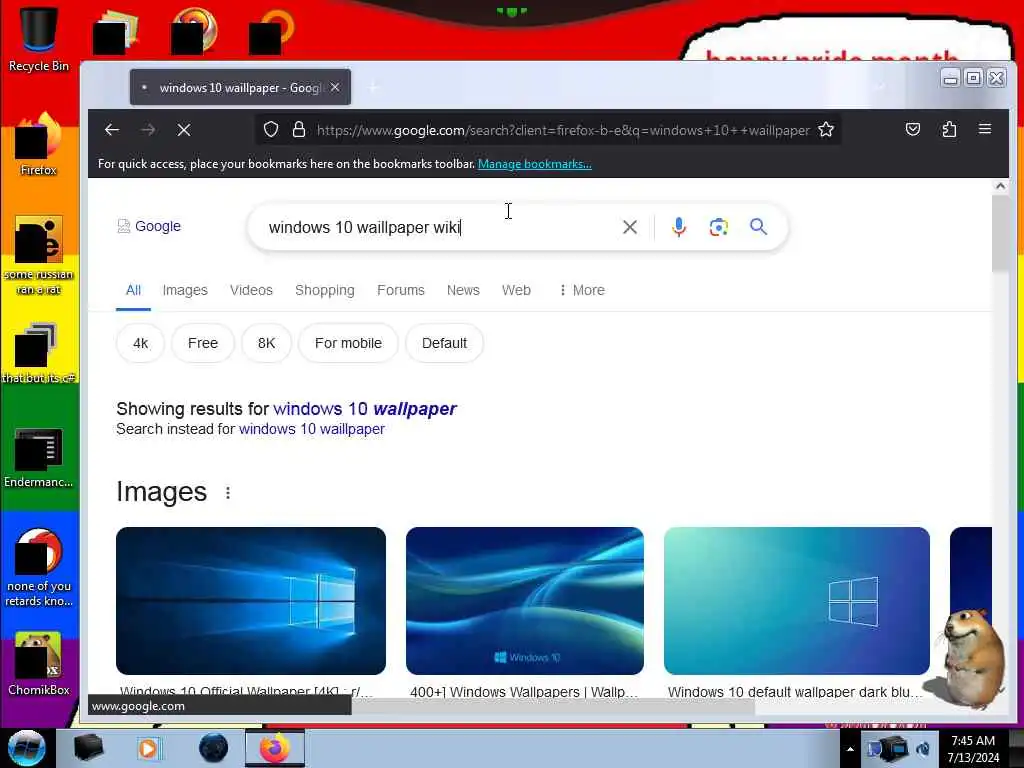Switch to the Web results tab

coord(516,290)
